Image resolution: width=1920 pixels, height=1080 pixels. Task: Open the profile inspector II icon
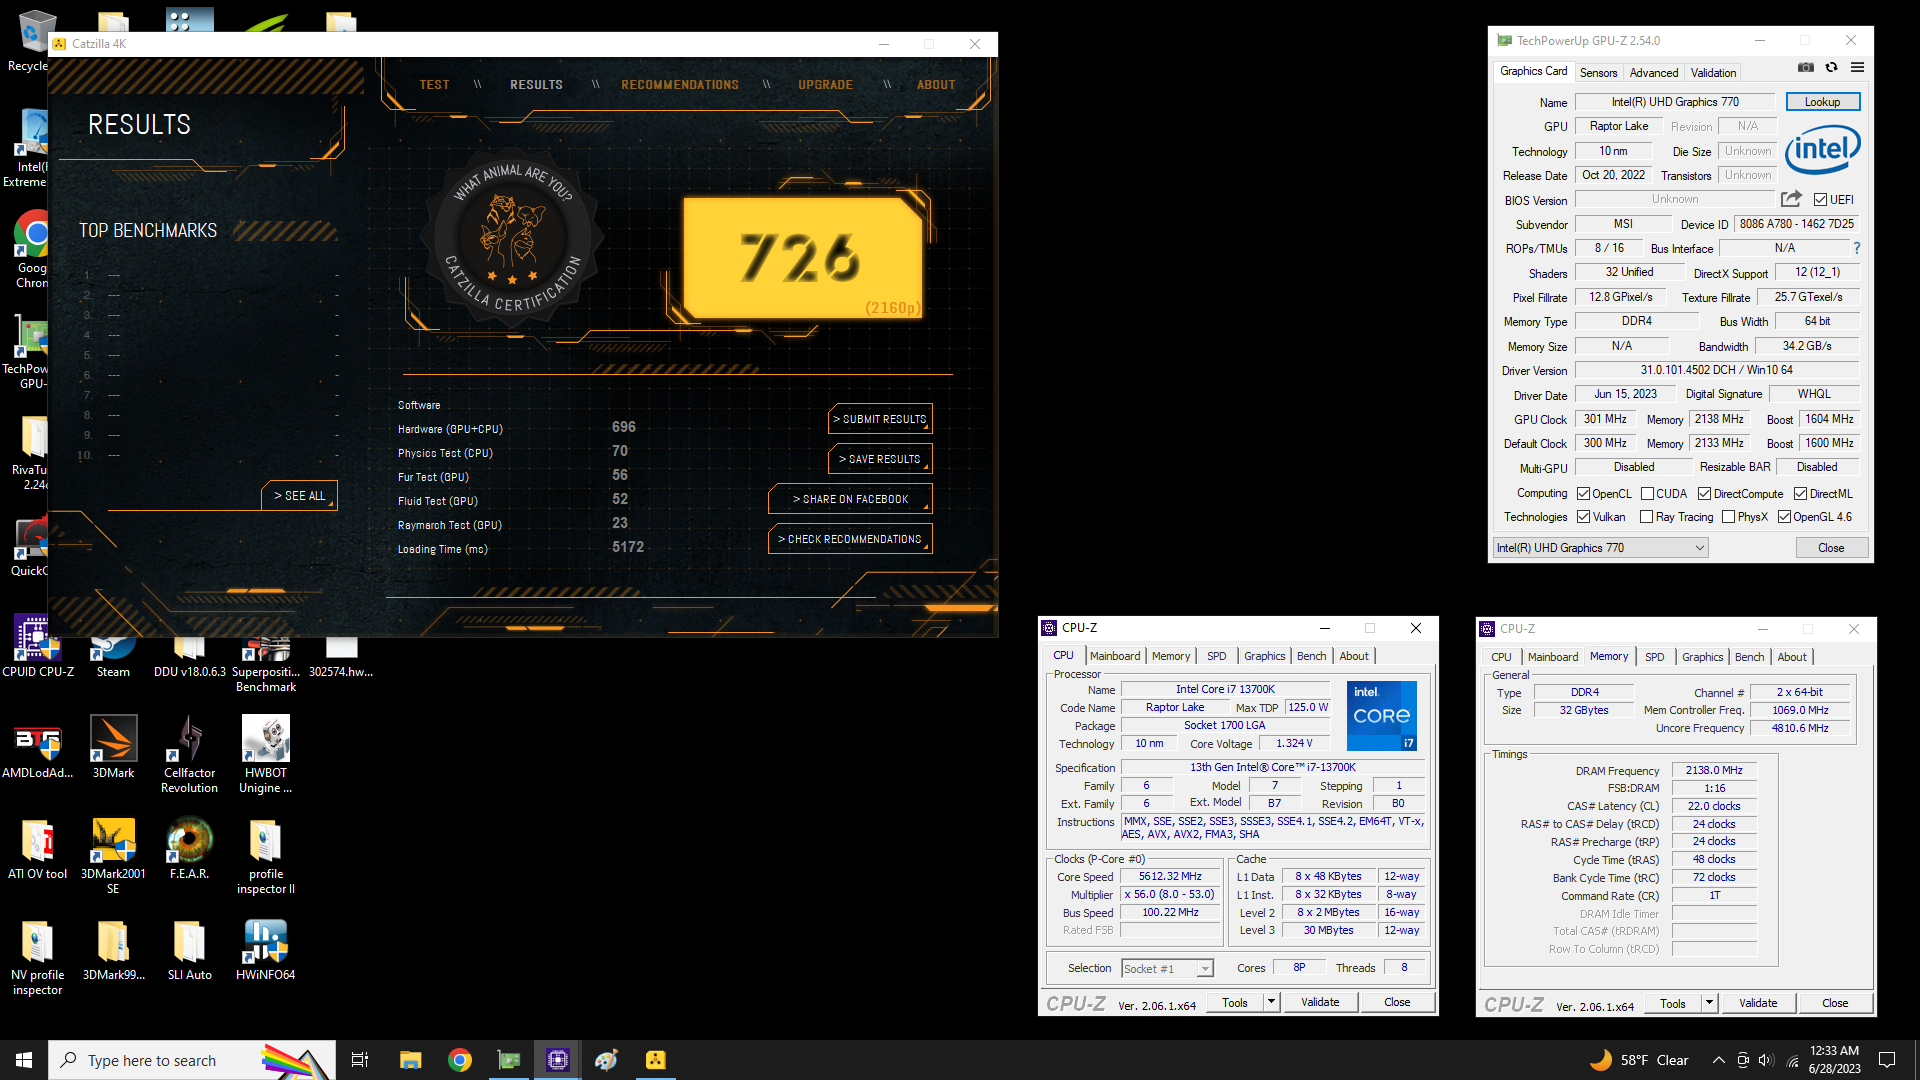[266, 856]
